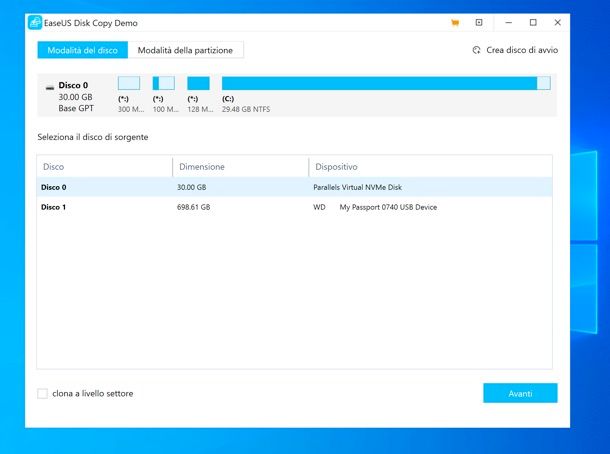The height and width of the screenshot is (454, 610).
Task: Click the 29.48 GB NTFS partition label
Action: pos(246,109)
